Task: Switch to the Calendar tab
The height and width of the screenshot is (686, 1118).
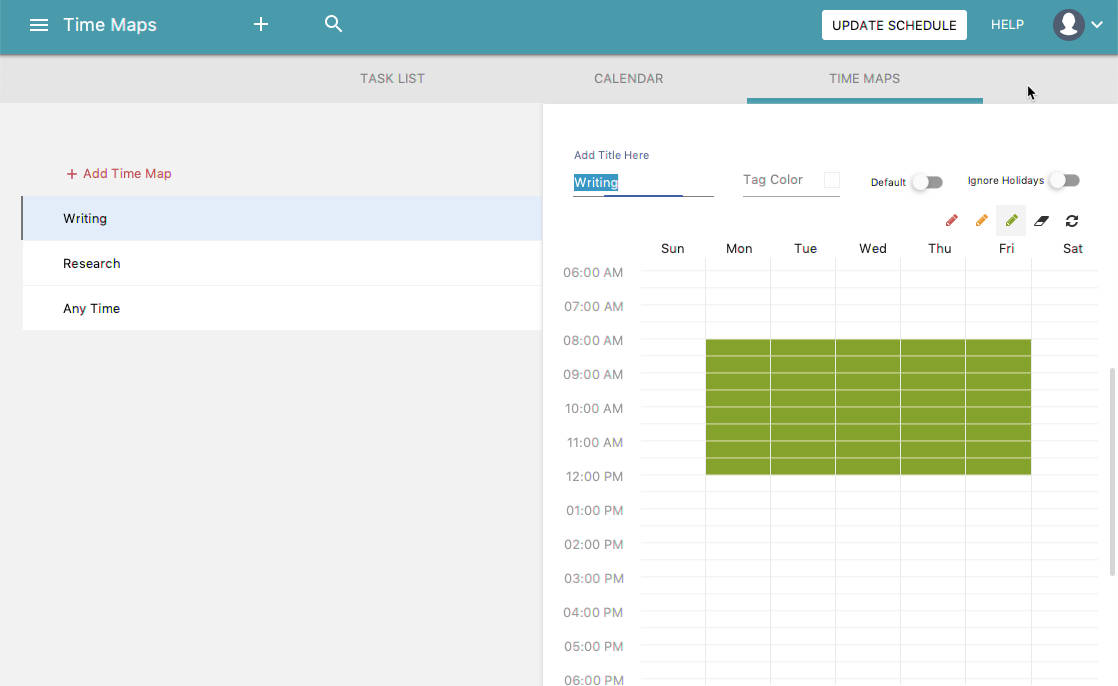Action: tap(628, 78)
